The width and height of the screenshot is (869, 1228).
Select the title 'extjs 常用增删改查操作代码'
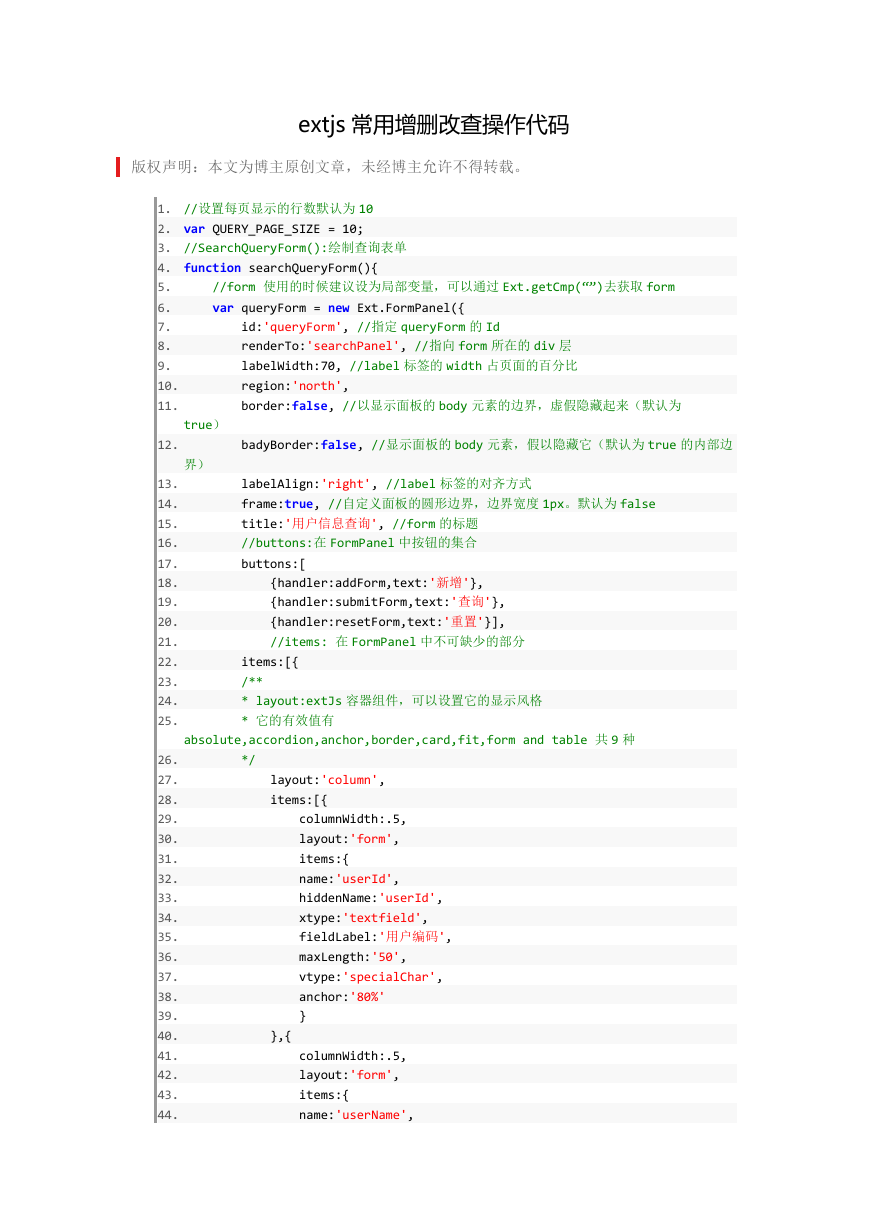[433, 125]
